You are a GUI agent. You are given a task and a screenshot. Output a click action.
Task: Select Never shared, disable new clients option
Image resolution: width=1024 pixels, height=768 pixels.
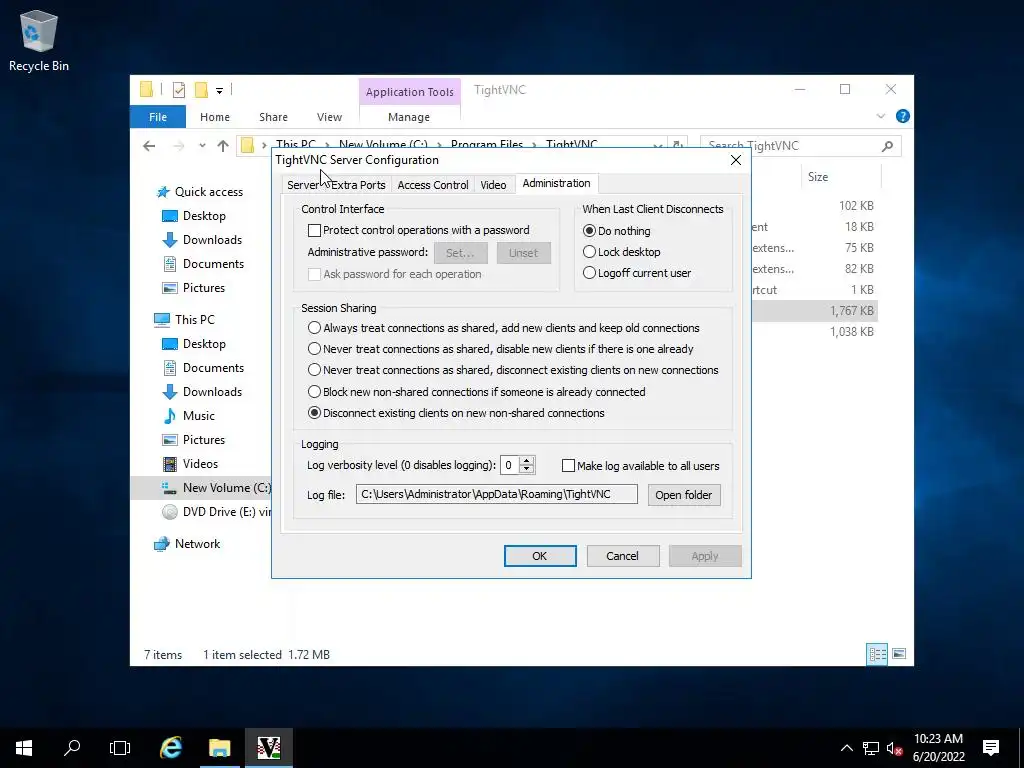[314, 348]
